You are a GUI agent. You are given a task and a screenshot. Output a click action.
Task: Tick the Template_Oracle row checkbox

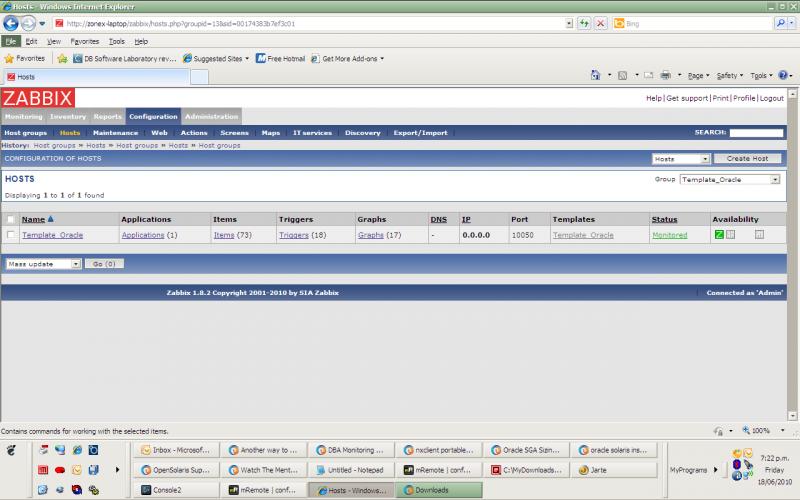tap(11, 235)
